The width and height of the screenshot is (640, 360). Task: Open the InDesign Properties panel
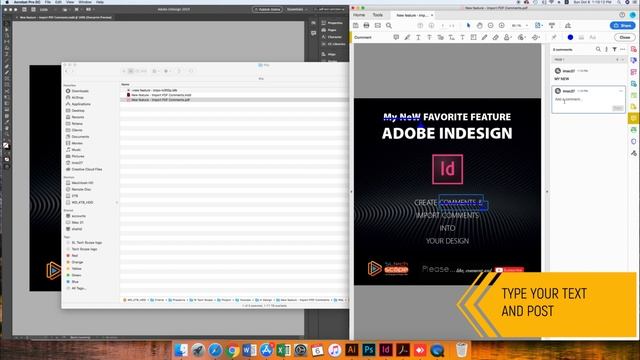(332, 23)
